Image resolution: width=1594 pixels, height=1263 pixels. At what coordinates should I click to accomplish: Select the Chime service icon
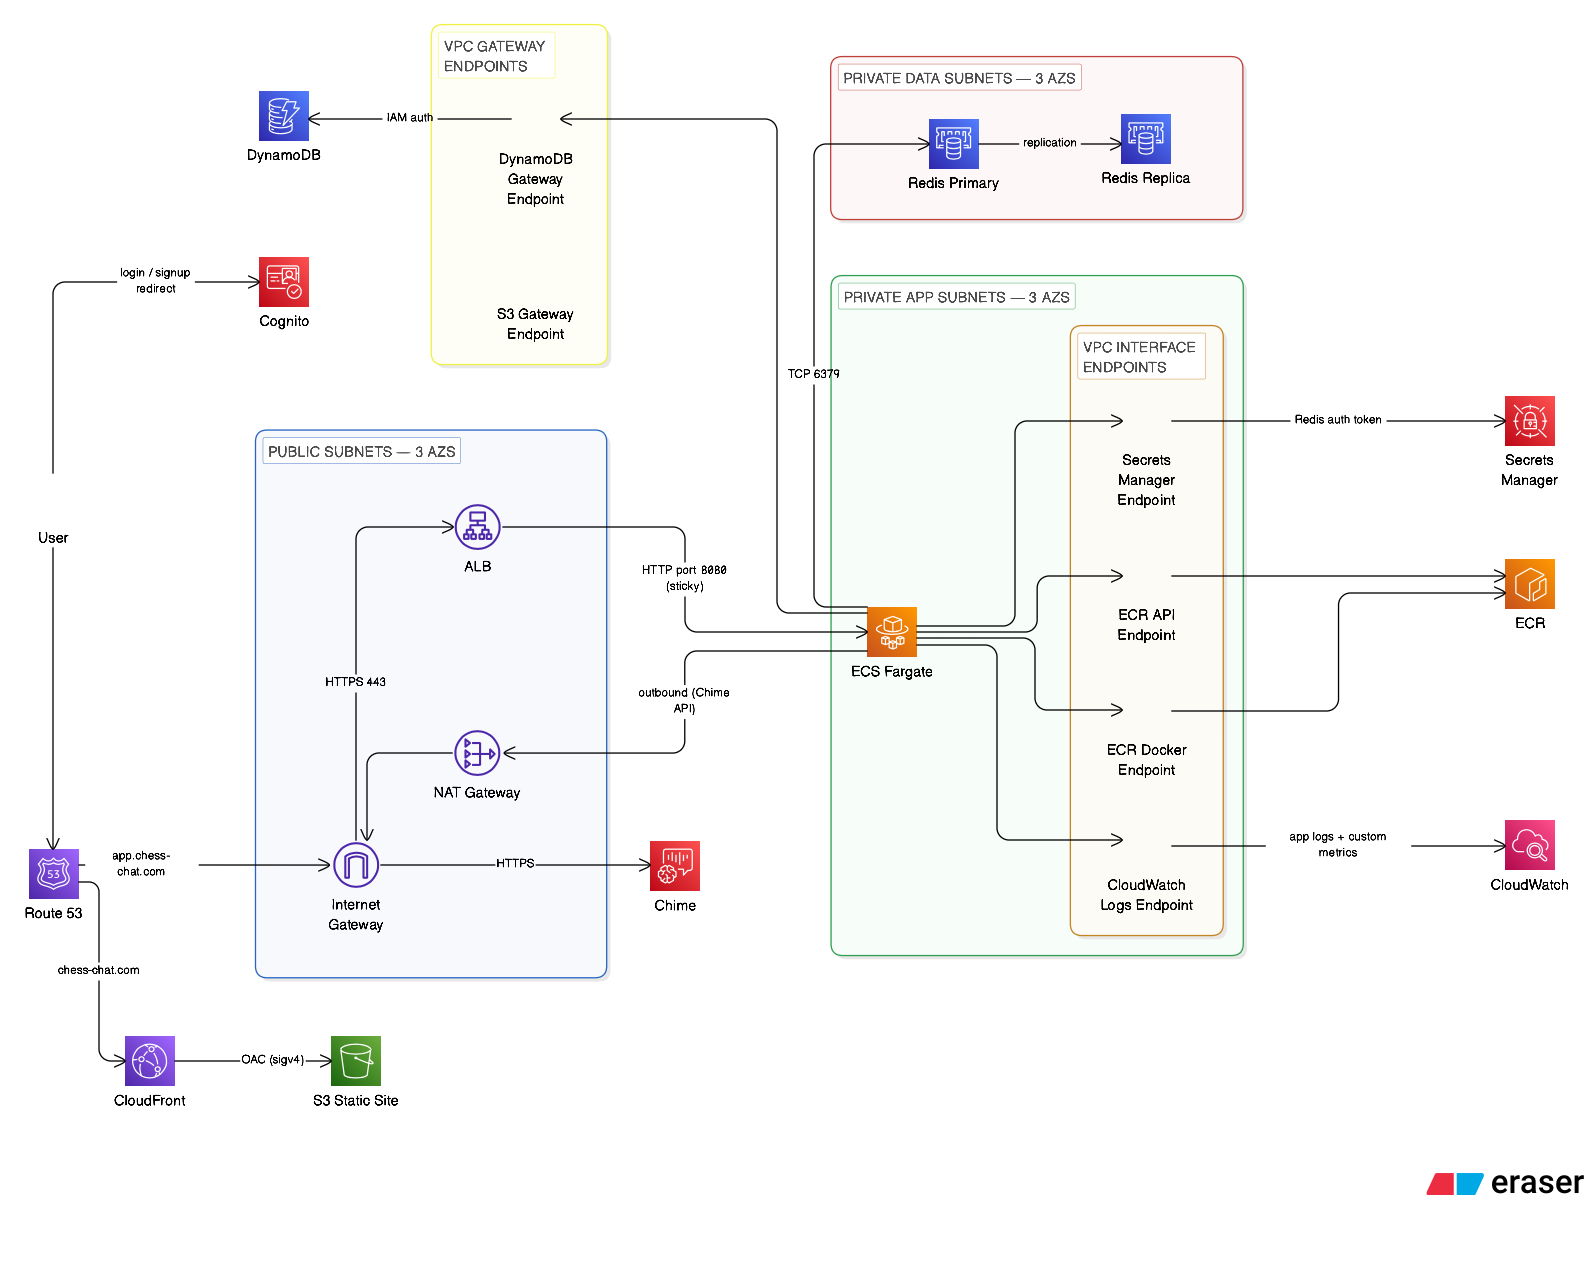pyautogui.click(x=675, y=866)
